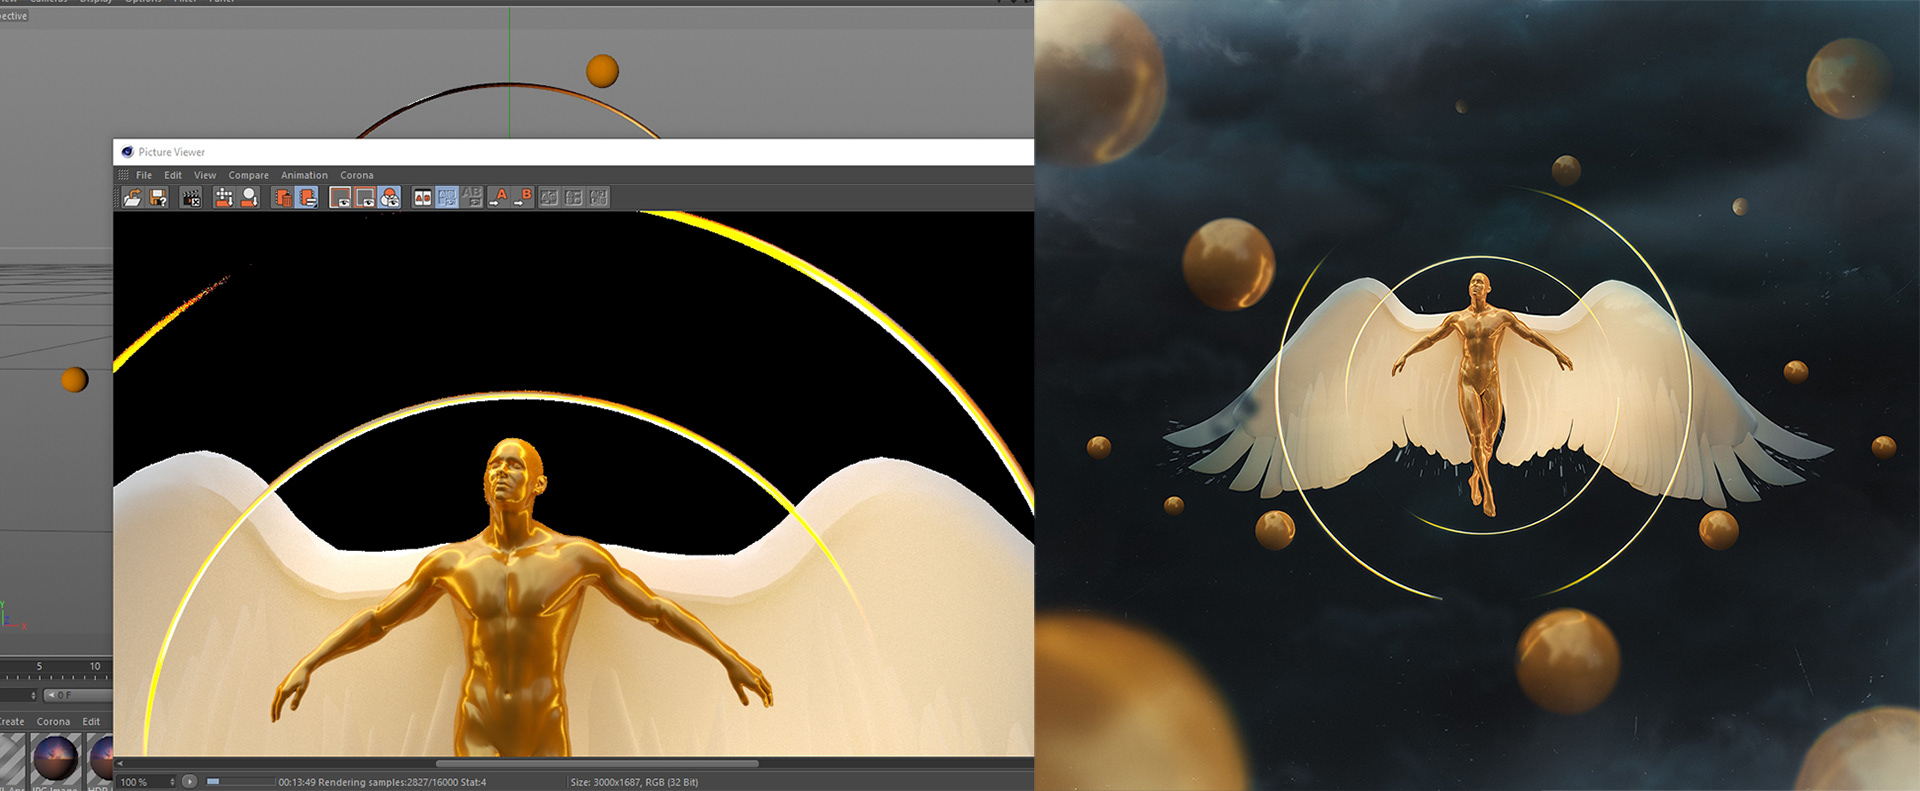Image resolution: width=1920 pixels, height=791 pixels.
Task: Click the third greyed compare layout icon
Action: [598, 198]
